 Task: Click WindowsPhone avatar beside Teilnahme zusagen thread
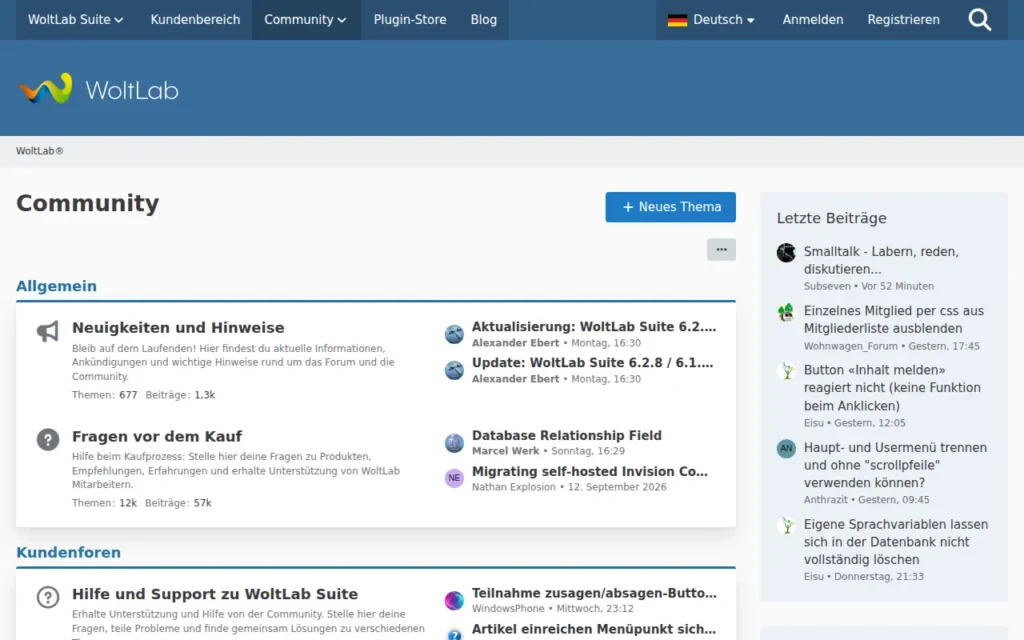click(x=454, y=600)
